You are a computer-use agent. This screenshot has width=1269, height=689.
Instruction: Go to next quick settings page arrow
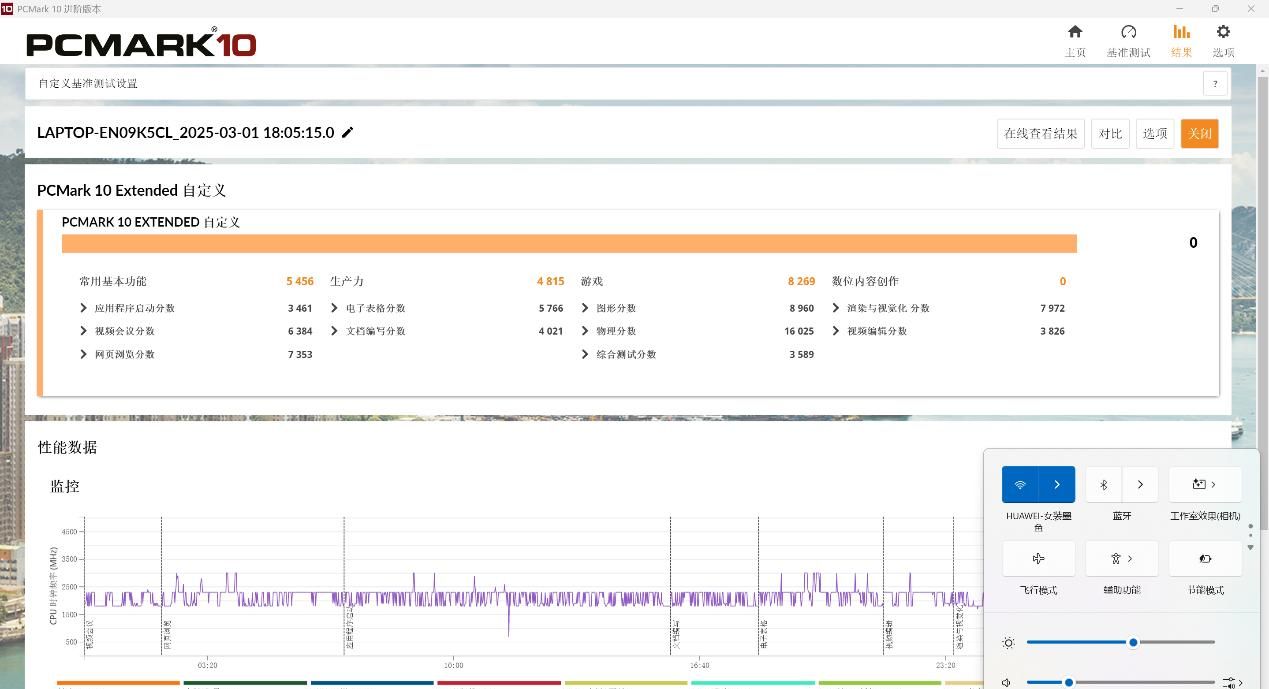1251,547
